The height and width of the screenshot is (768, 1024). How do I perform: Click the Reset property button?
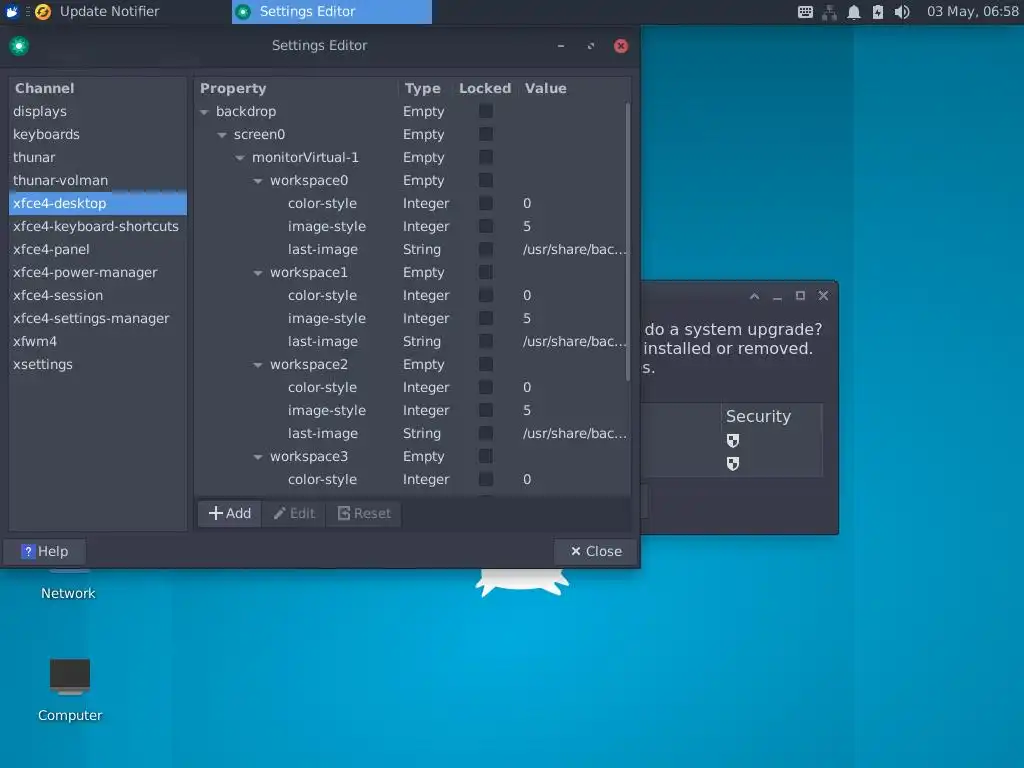point(364,513)
